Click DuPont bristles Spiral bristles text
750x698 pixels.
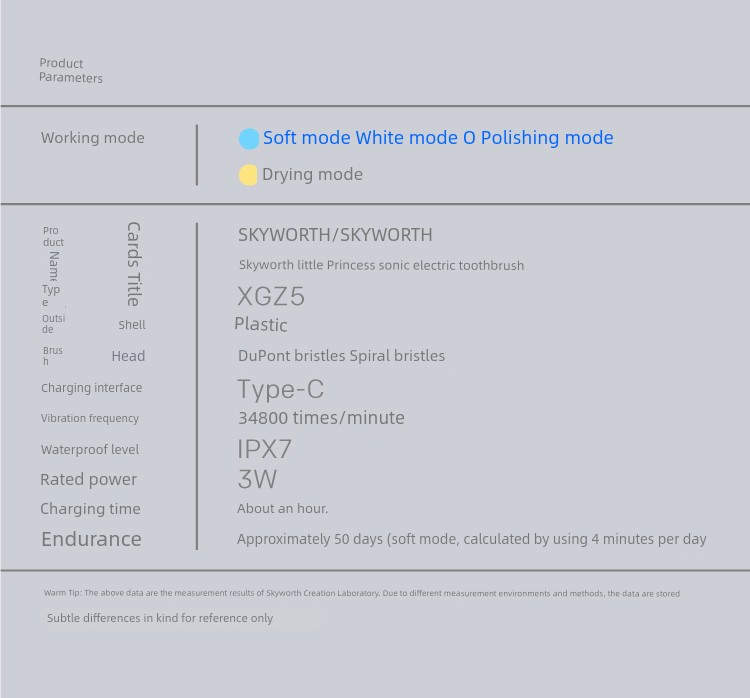click(342, 356)
